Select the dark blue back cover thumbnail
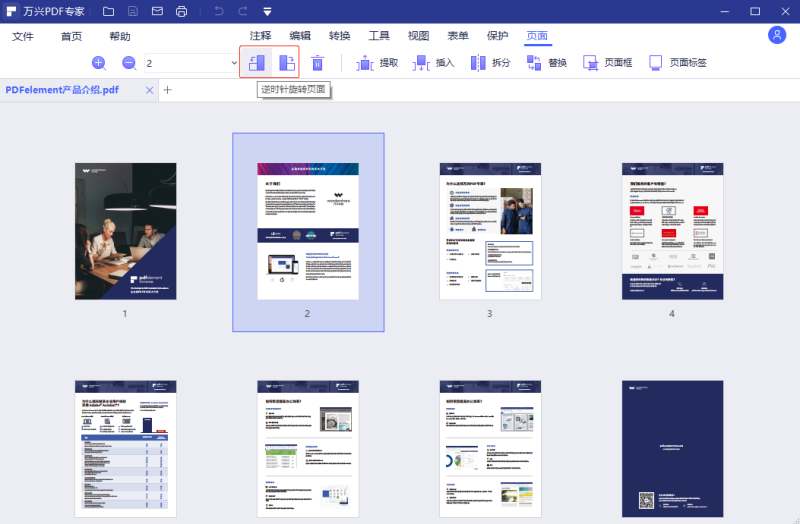800x524 pixels. point(672,448)
